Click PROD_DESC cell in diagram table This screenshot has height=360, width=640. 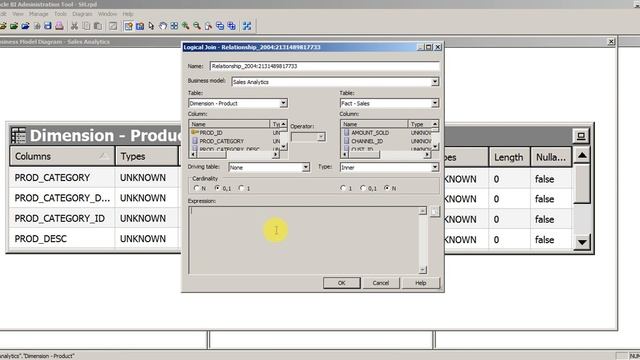40,239
